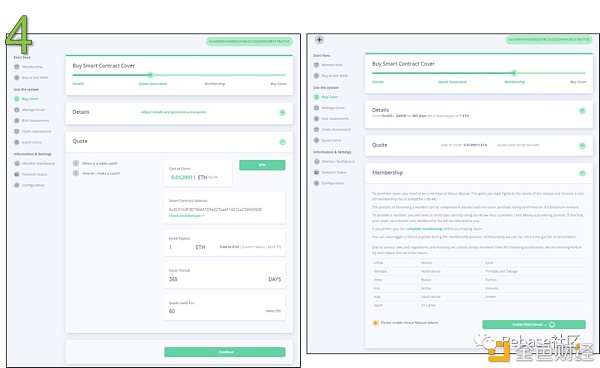This screenshot has height=368, width=600.
Task: Open Manage Cover icon in left panel
Action: tap(17, 110)
